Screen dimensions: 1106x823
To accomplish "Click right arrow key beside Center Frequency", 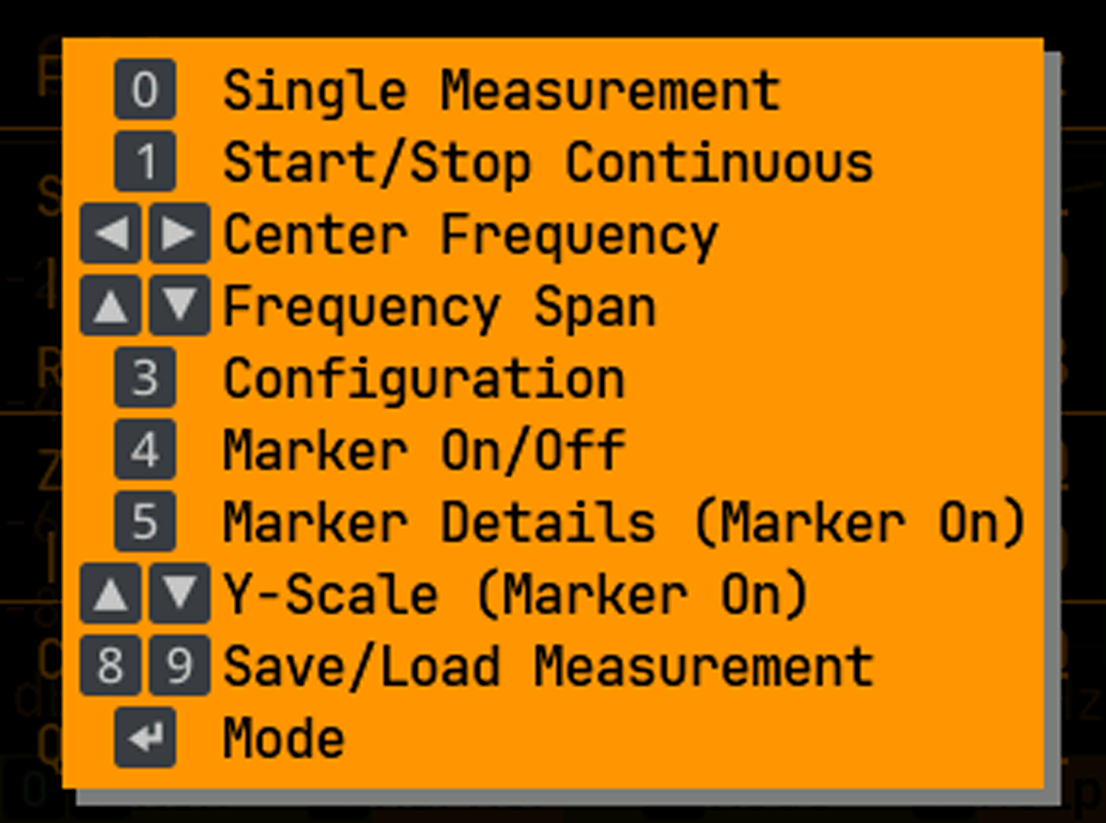I will point(179,234).
